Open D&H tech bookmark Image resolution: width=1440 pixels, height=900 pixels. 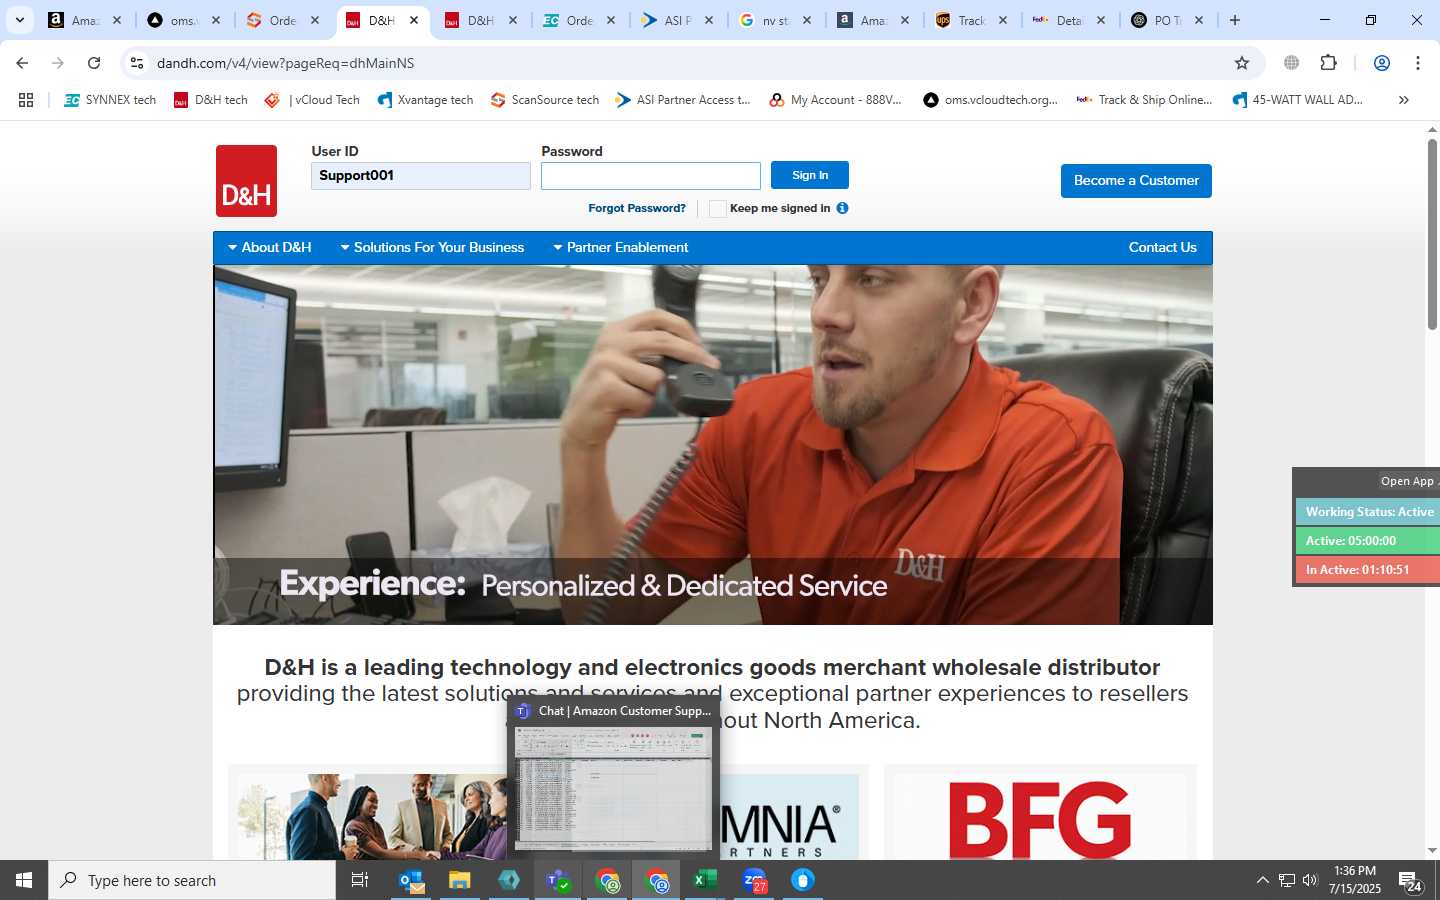pos(211,100)
